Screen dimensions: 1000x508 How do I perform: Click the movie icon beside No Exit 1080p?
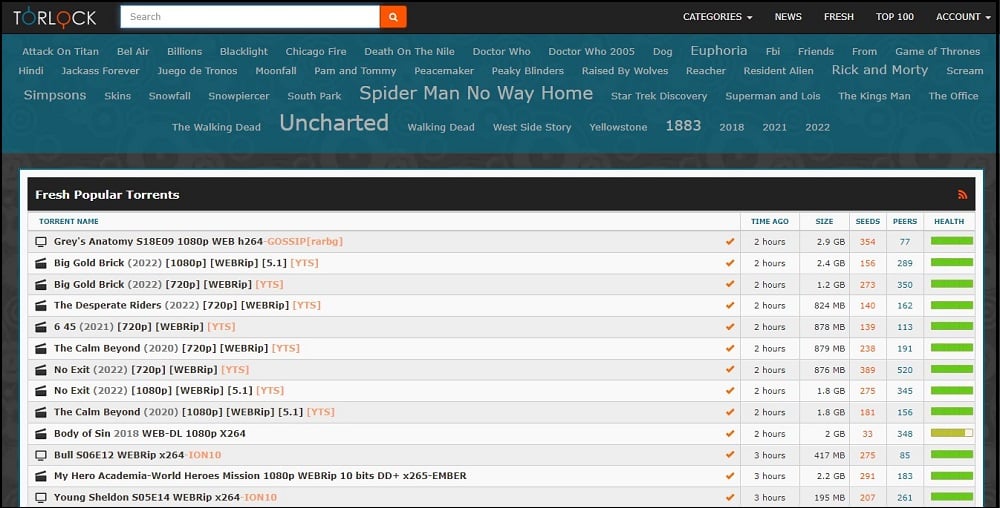(x=41, y=391)
